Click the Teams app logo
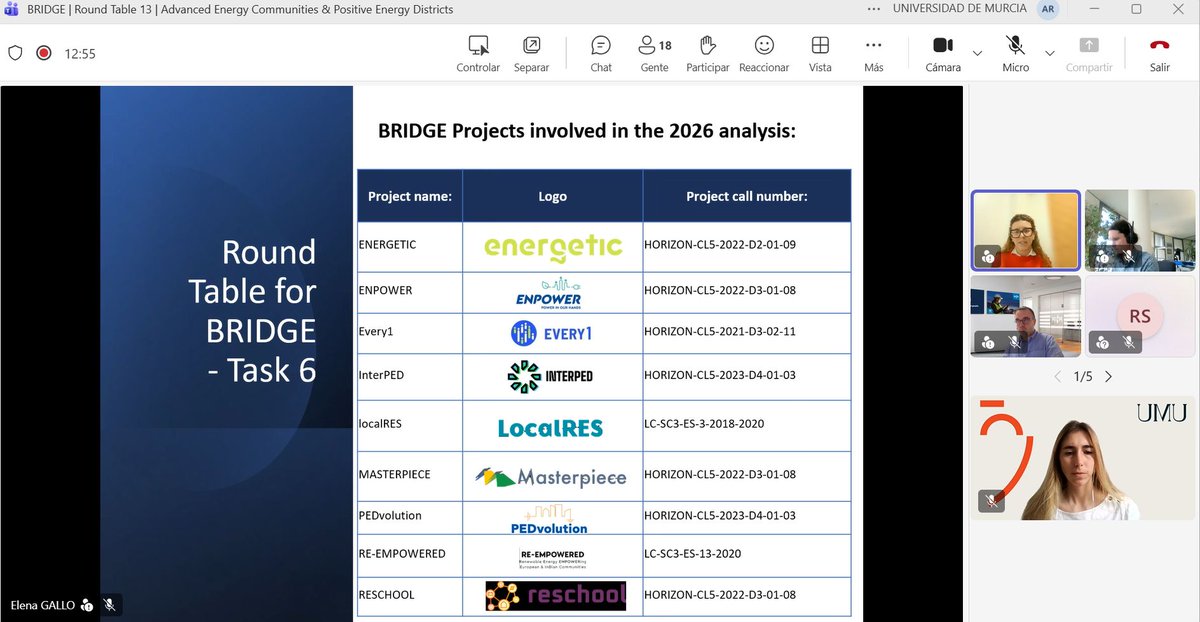 10,9
